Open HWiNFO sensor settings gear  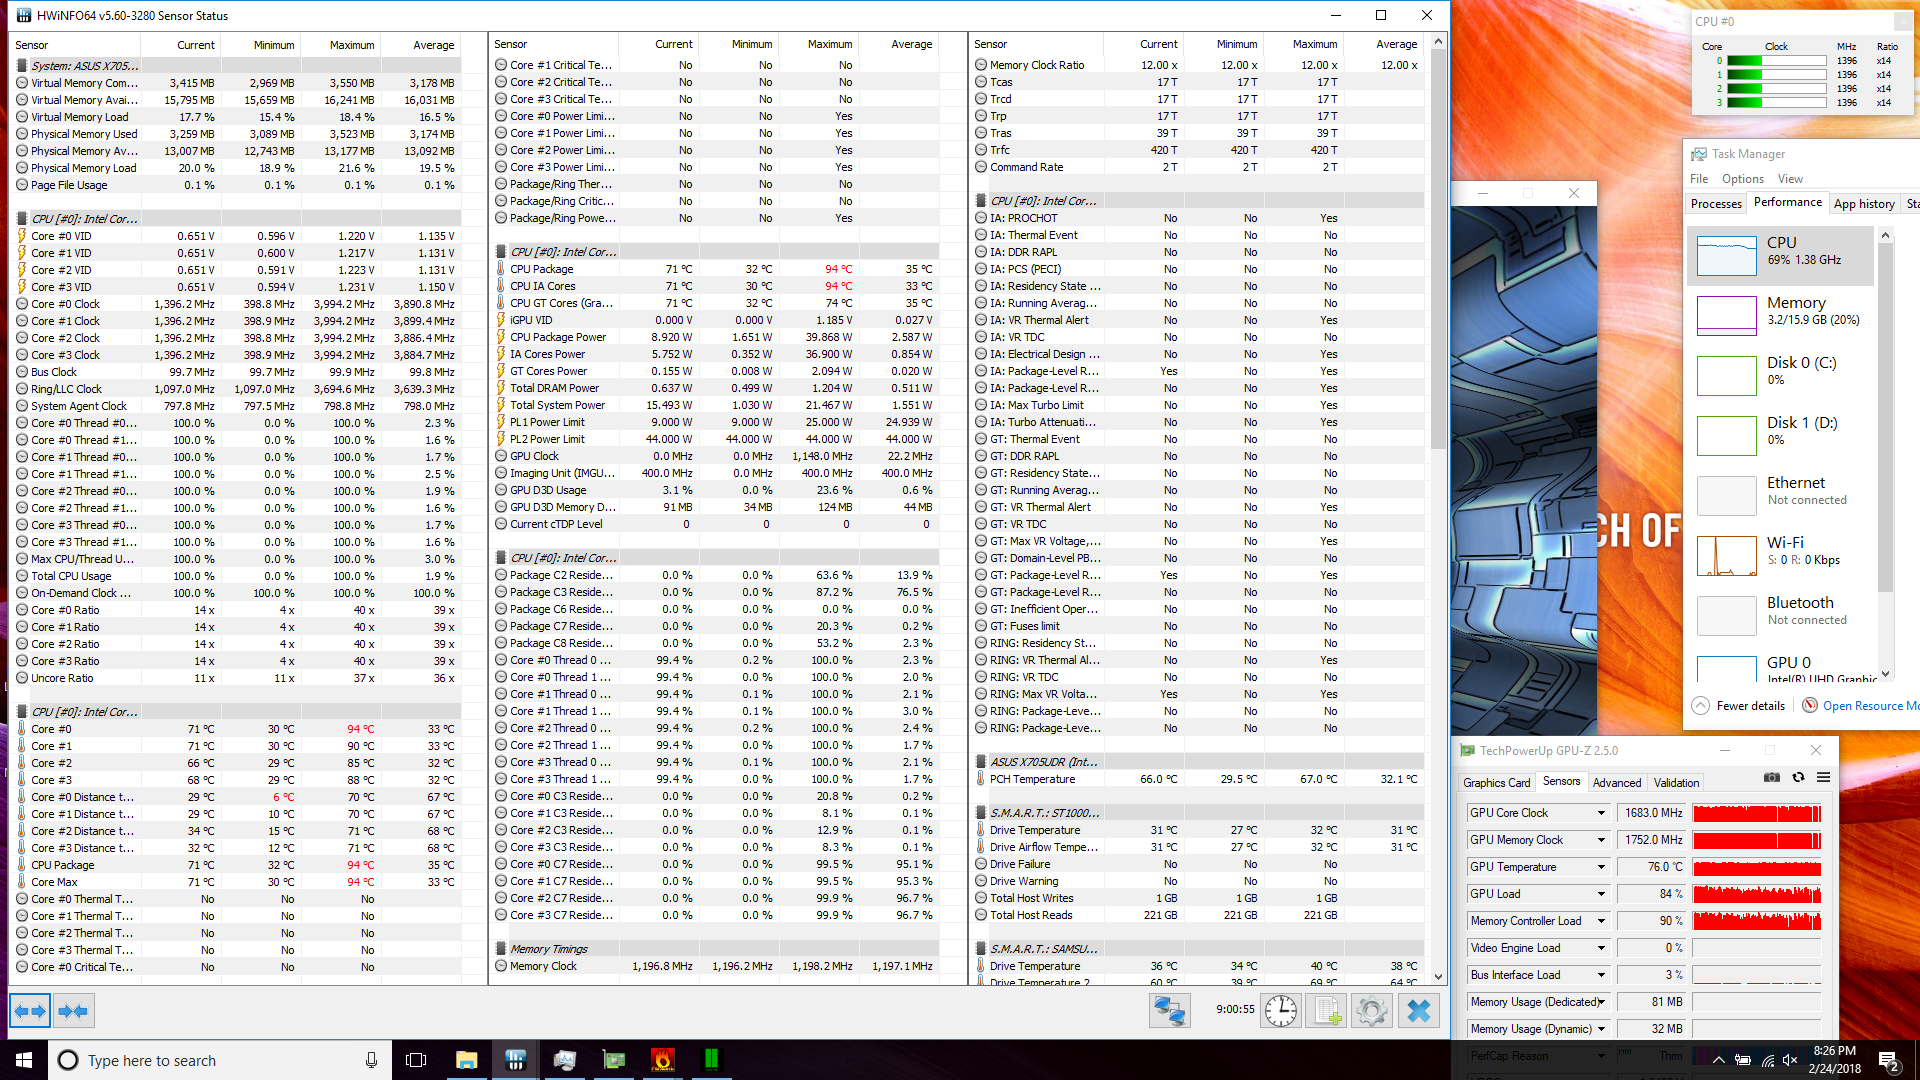[1372, 1011]
